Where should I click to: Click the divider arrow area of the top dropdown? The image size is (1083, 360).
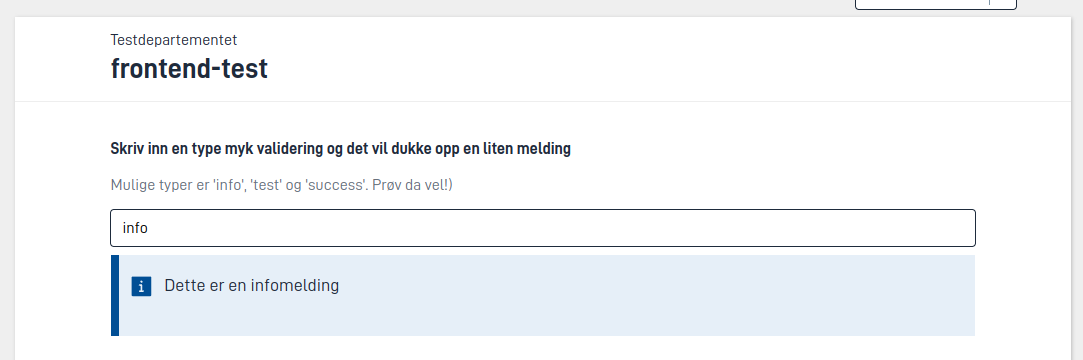click(x=989, y=3)
